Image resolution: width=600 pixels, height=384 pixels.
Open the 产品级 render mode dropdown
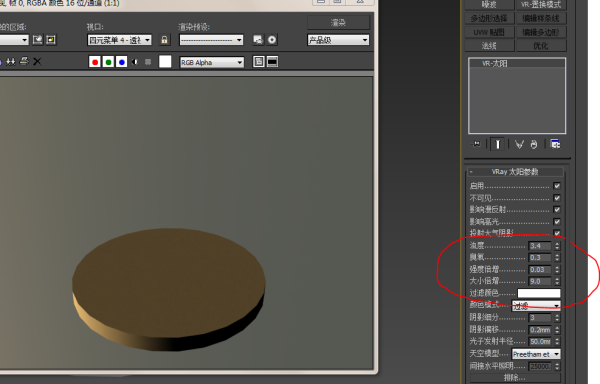338,40
